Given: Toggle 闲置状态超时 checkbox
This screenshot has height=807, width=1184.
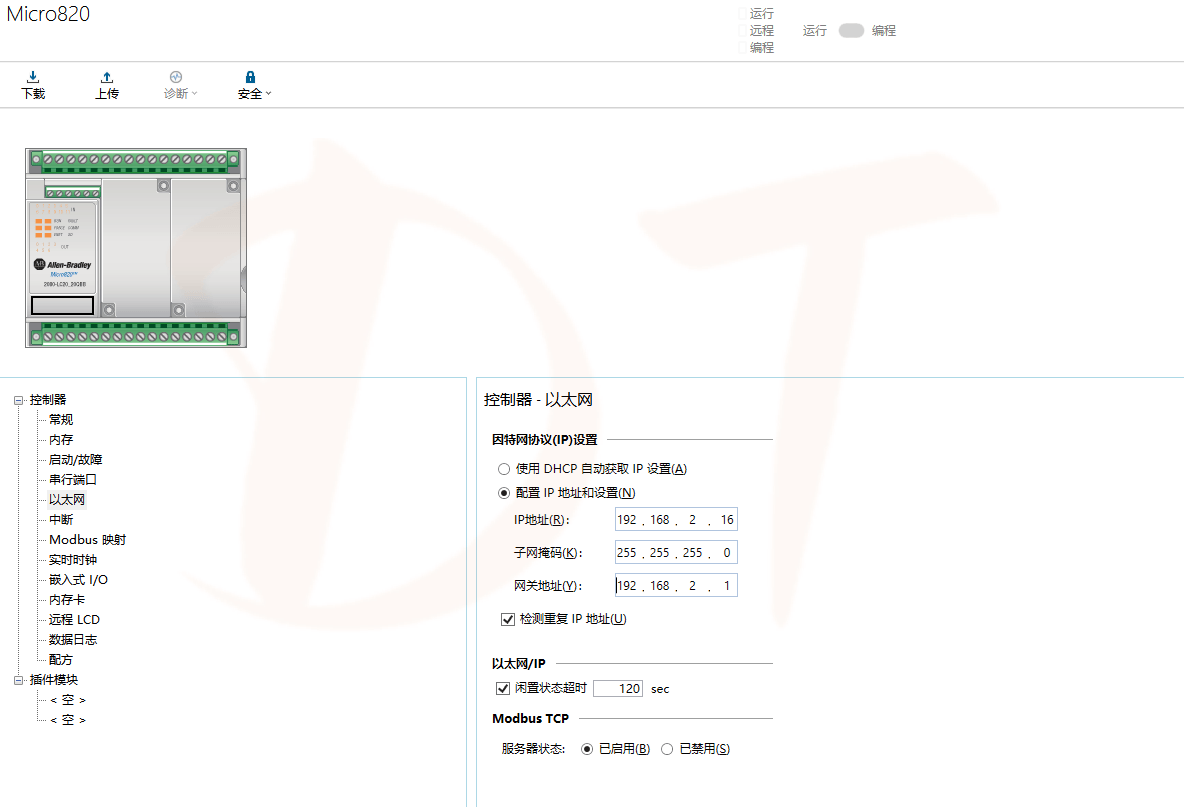Looking at the screenshot, I should [503, 688].
